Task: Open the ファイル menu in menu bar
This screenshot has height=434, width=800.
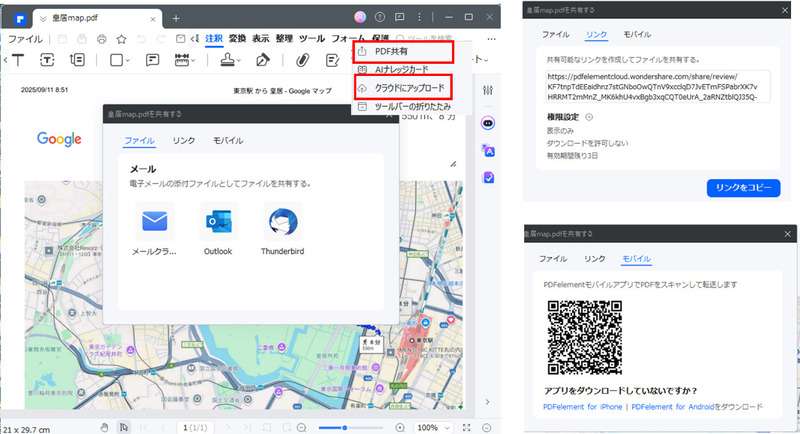Action: tap(25, 39)
